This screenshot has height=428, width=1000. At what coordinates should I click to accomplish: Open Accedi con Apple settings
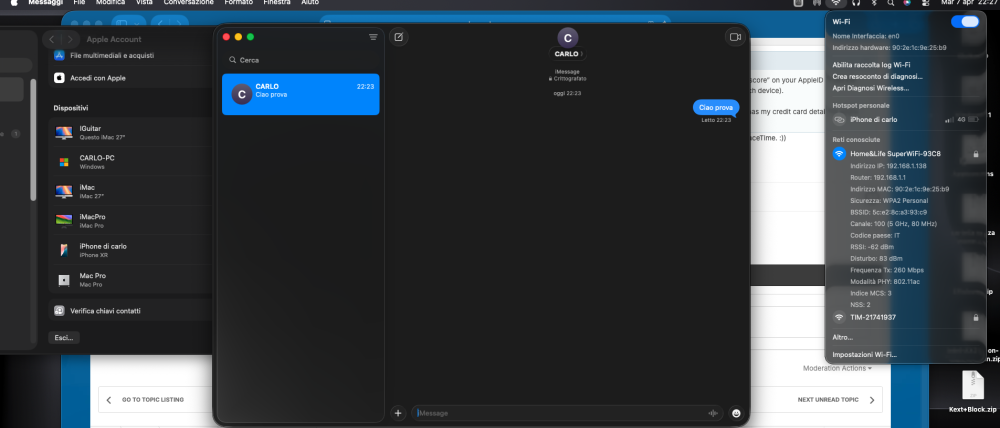[131, 78]
